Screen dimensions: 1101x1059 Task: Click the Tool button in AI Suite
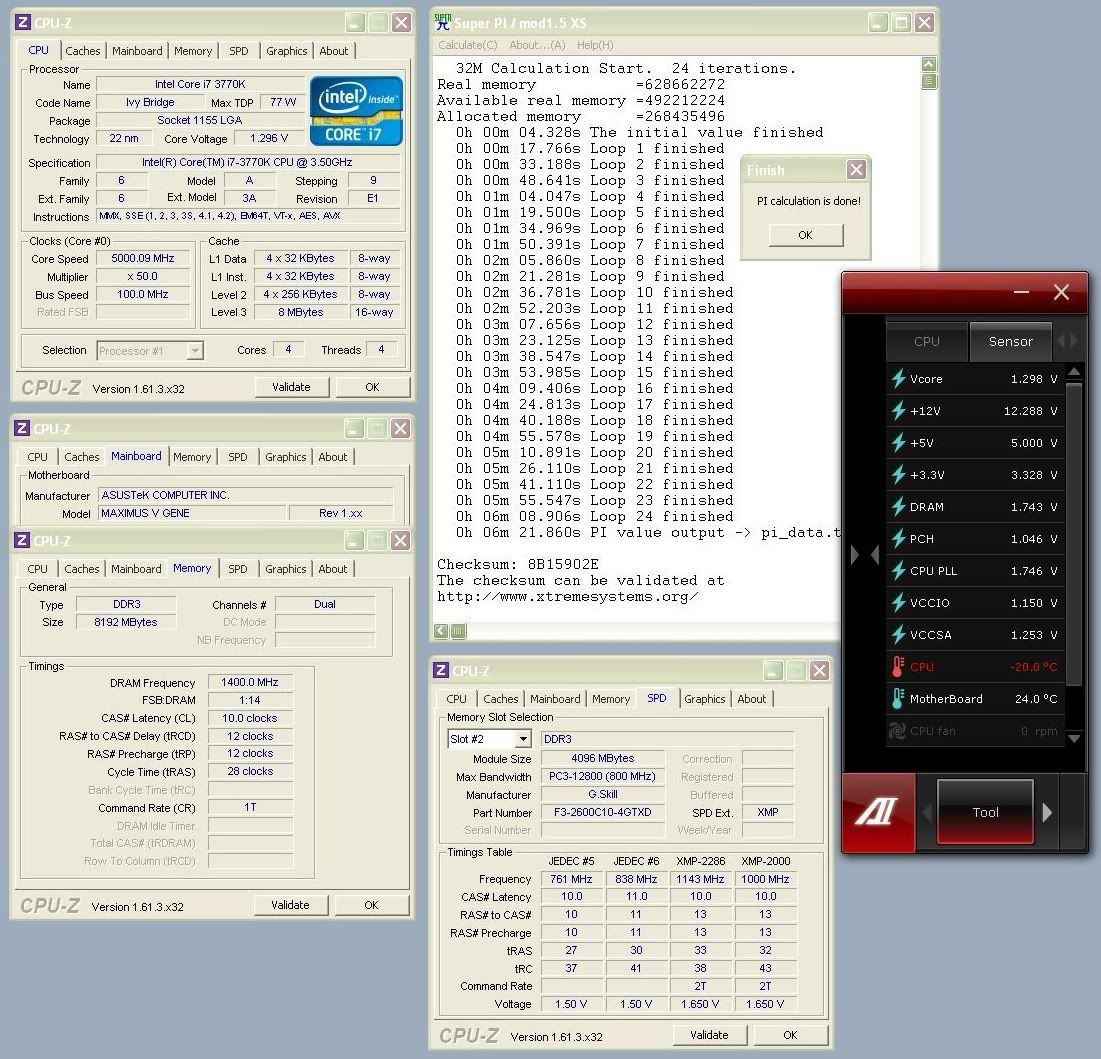pyautogui.click(x=985, y=813)
